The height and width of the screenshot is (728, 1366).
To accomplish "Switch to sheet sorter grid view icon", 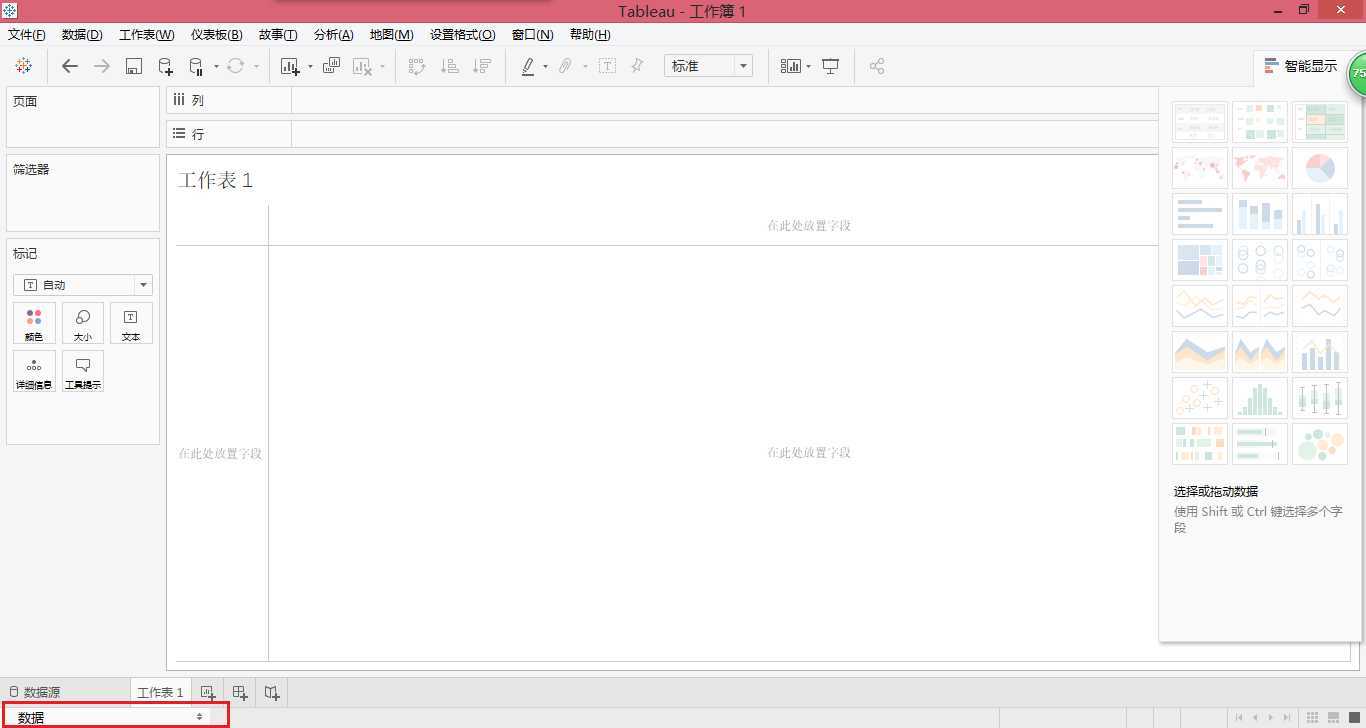I will point(1313,717).
